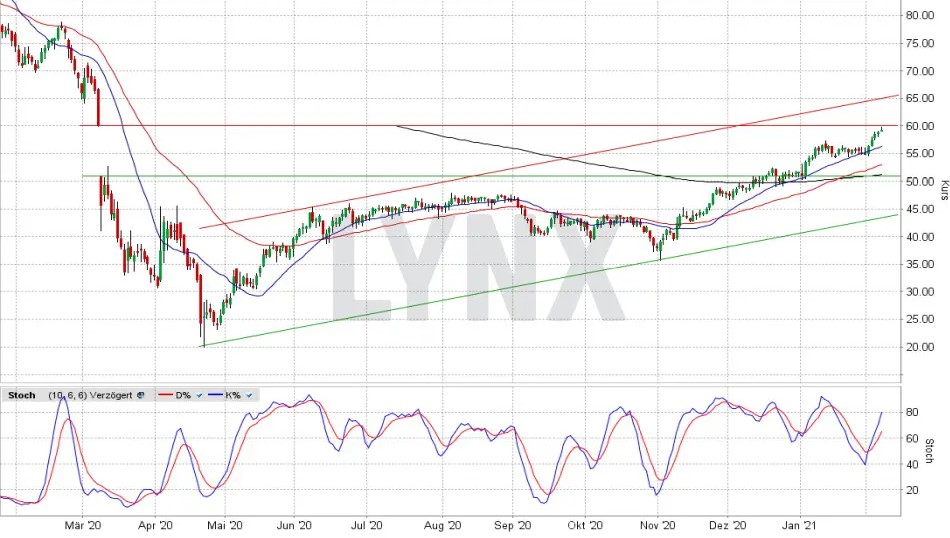Screen dimensions: 950x538
Task: Click the Jun '20 date label
Action: click(x=294, y=525)
